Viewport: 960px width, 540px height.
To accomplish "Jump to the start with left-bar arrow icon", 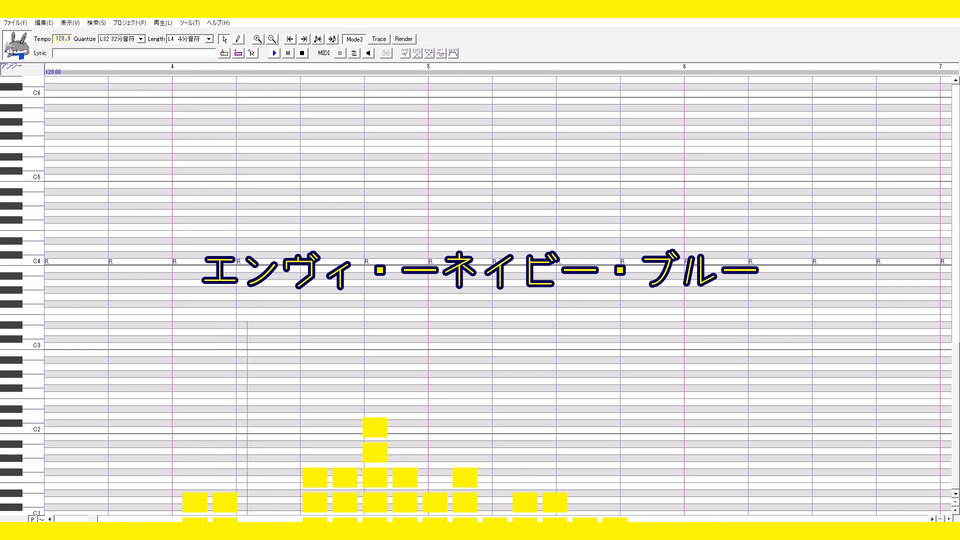I will [290, 39].
